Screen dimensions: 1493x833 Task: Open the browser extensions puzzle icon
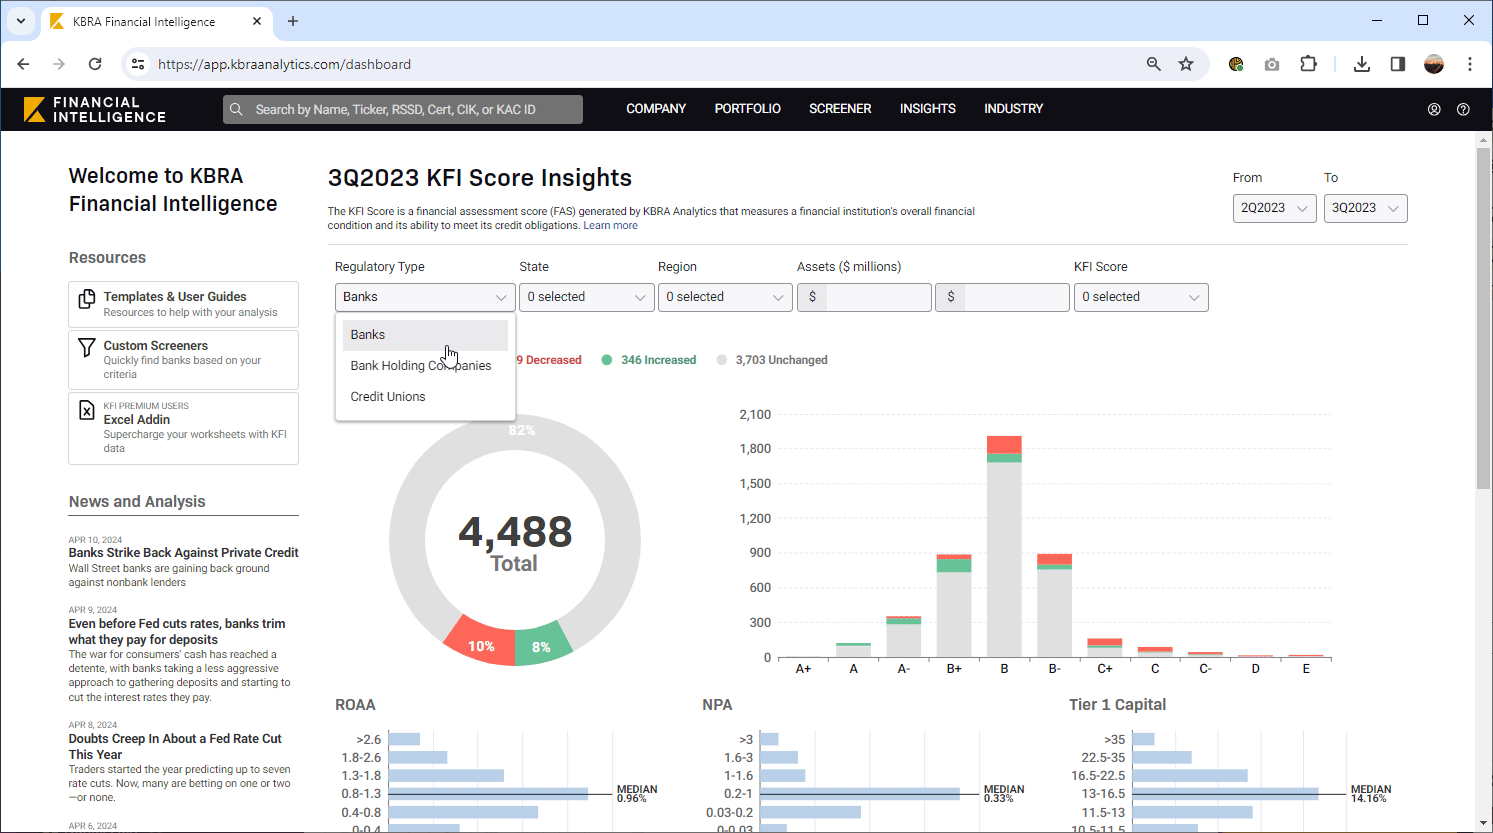[x=1308, y=63]
